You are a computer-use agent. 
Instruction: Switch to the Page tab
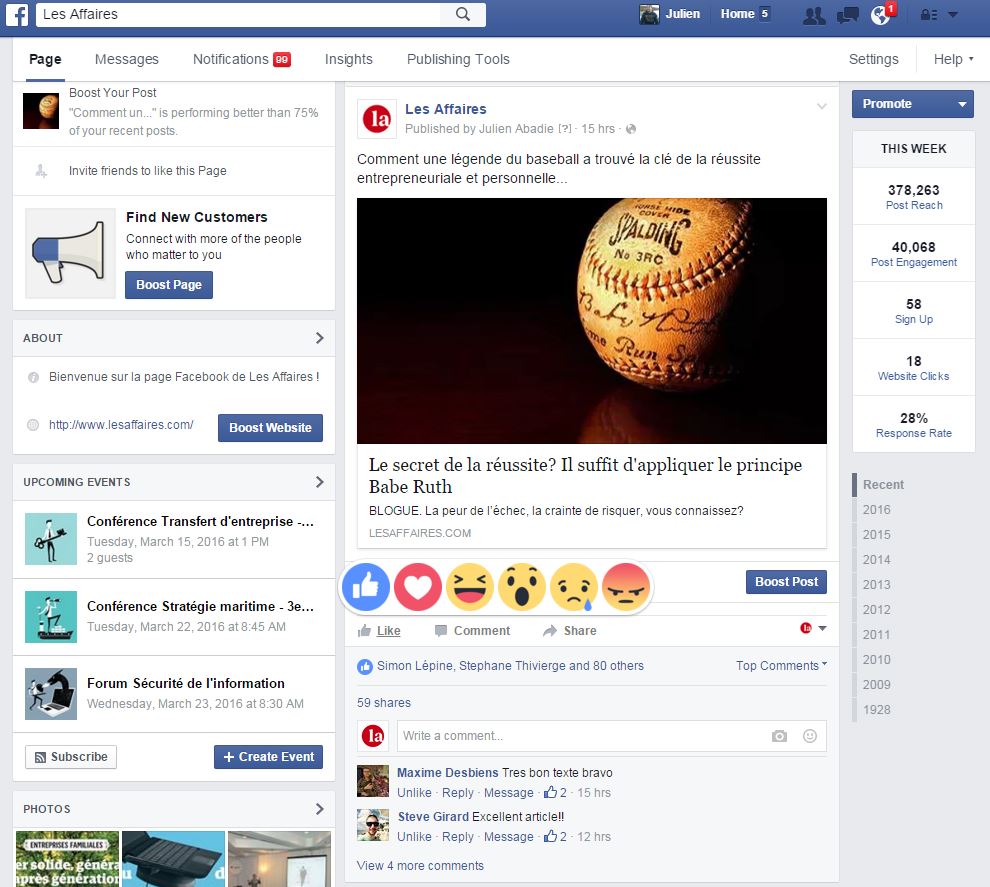point(45,59)
